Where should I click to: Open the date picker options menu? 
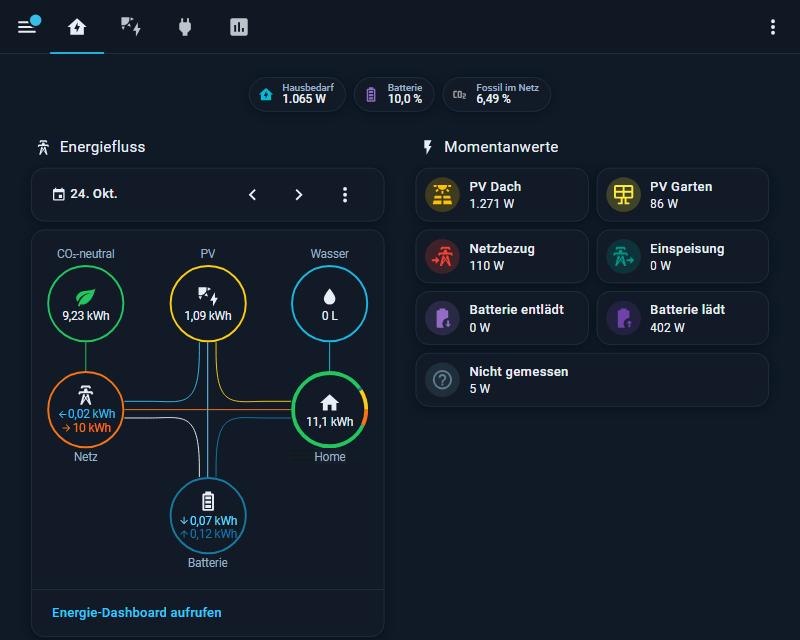pos(345,194)
